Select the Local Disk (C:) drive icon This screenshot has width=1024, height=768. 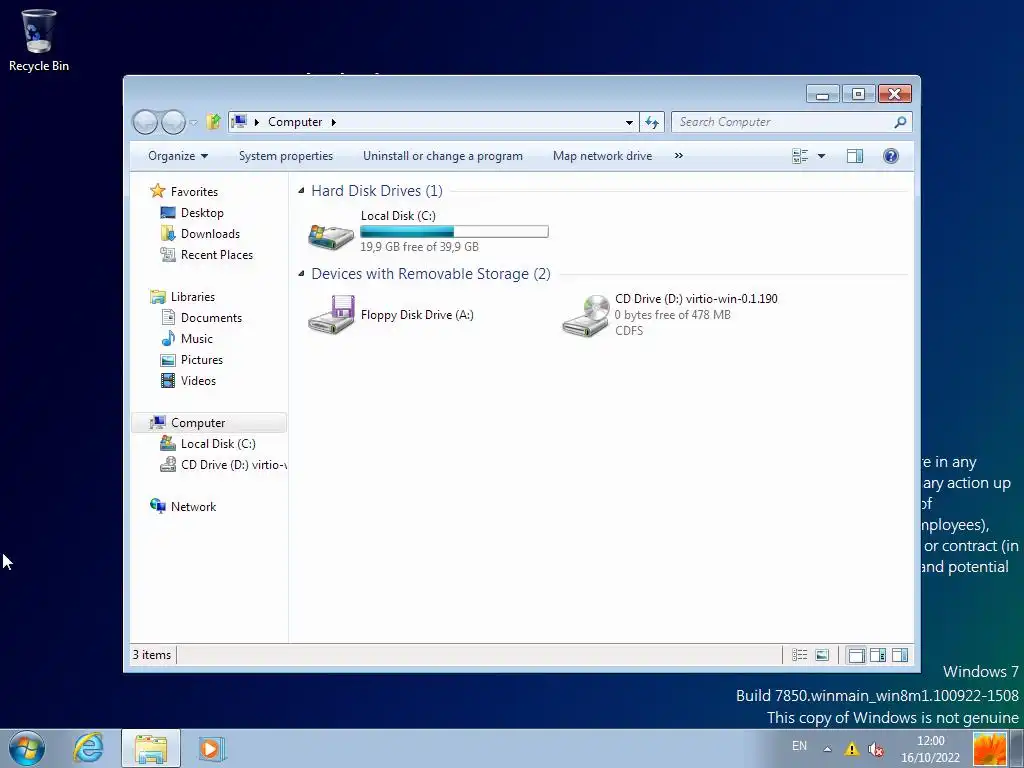tap(332, 236)
